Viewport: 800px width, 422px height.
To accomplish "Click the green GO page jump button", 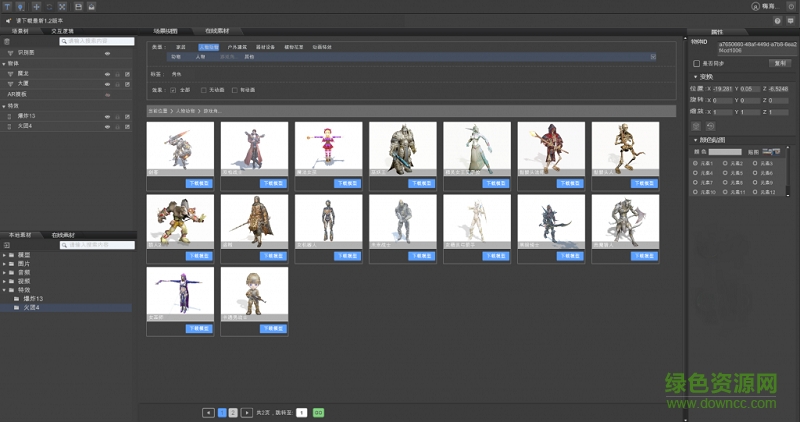I will click(317, 412).
